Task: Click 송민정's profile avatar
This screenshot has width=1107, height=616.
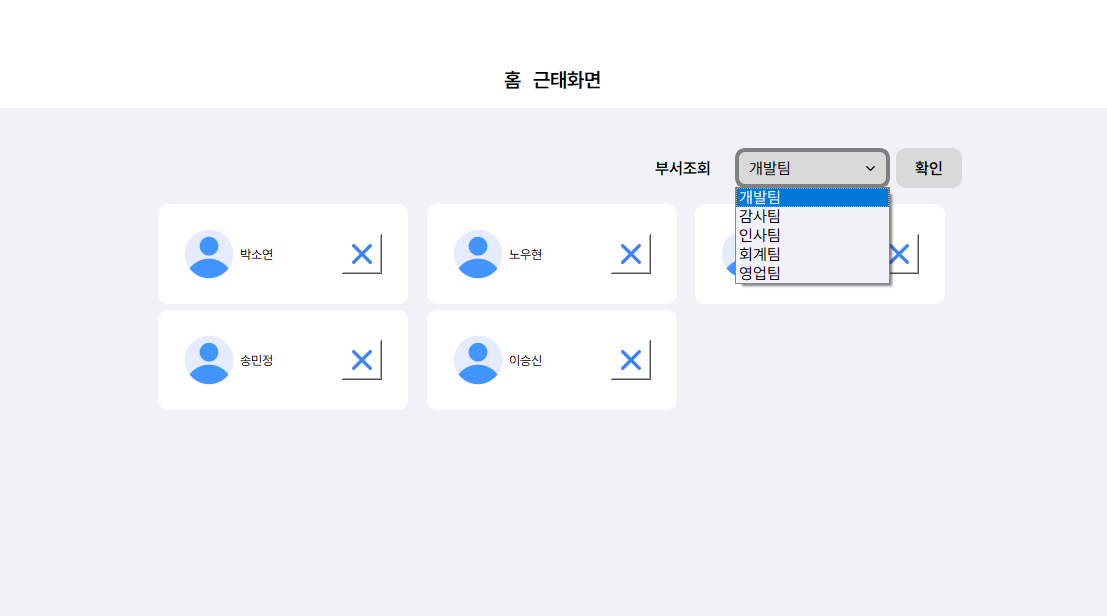Action: coord(209,360)
